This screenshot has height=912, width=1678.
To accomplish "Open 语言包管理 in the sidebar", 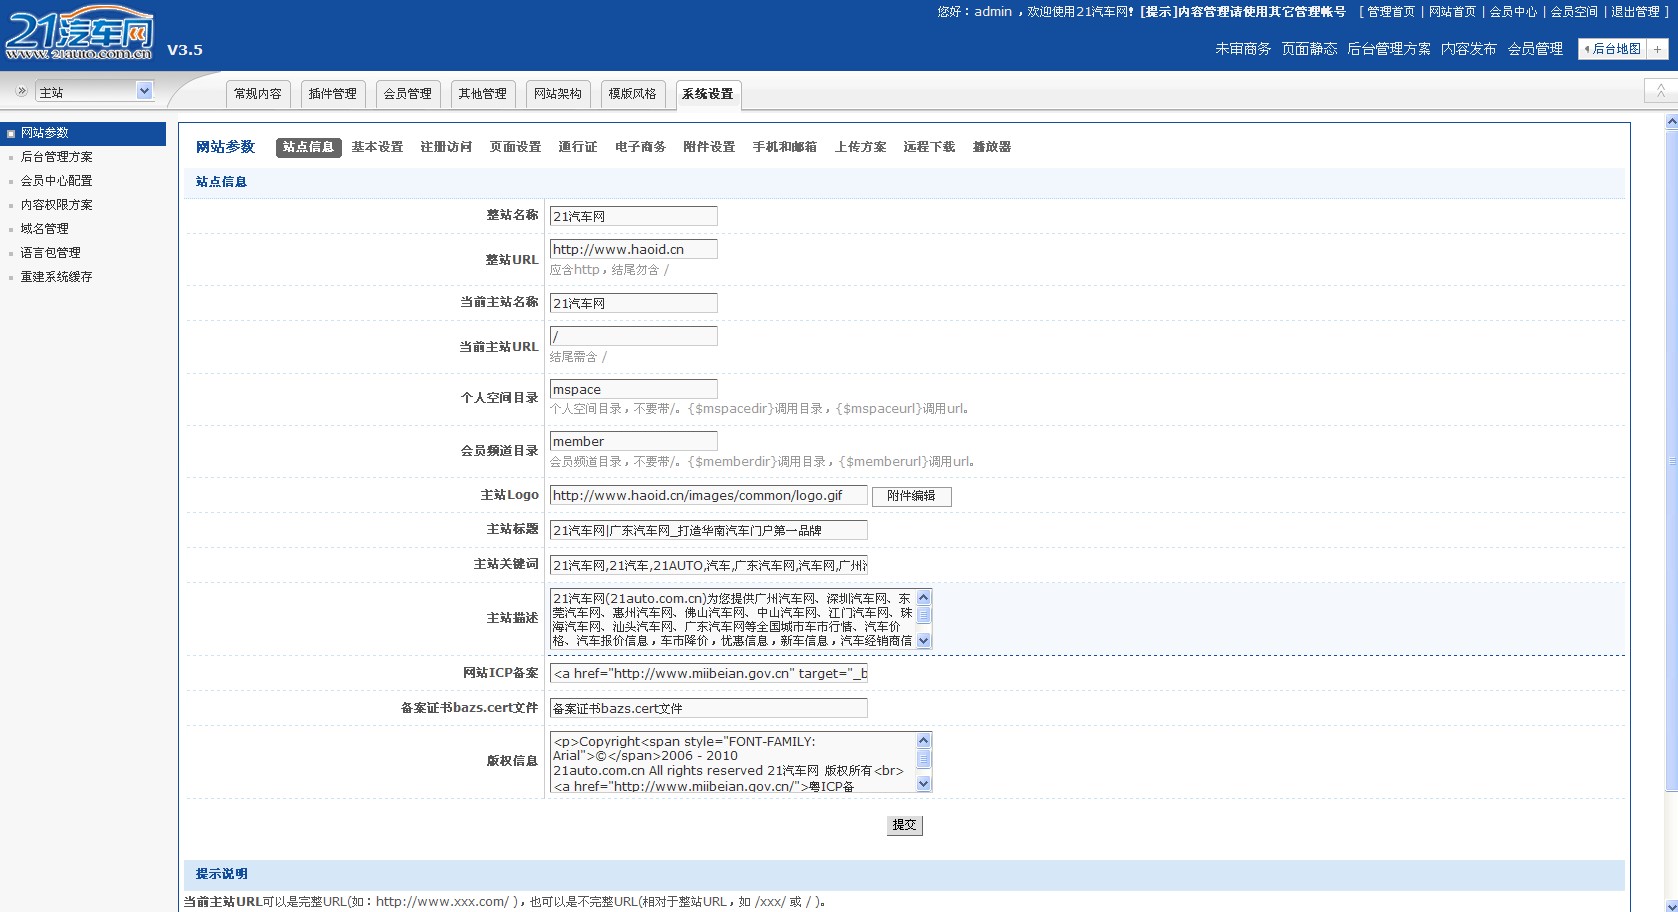I will pyautogui.click(x=51, y=253).
